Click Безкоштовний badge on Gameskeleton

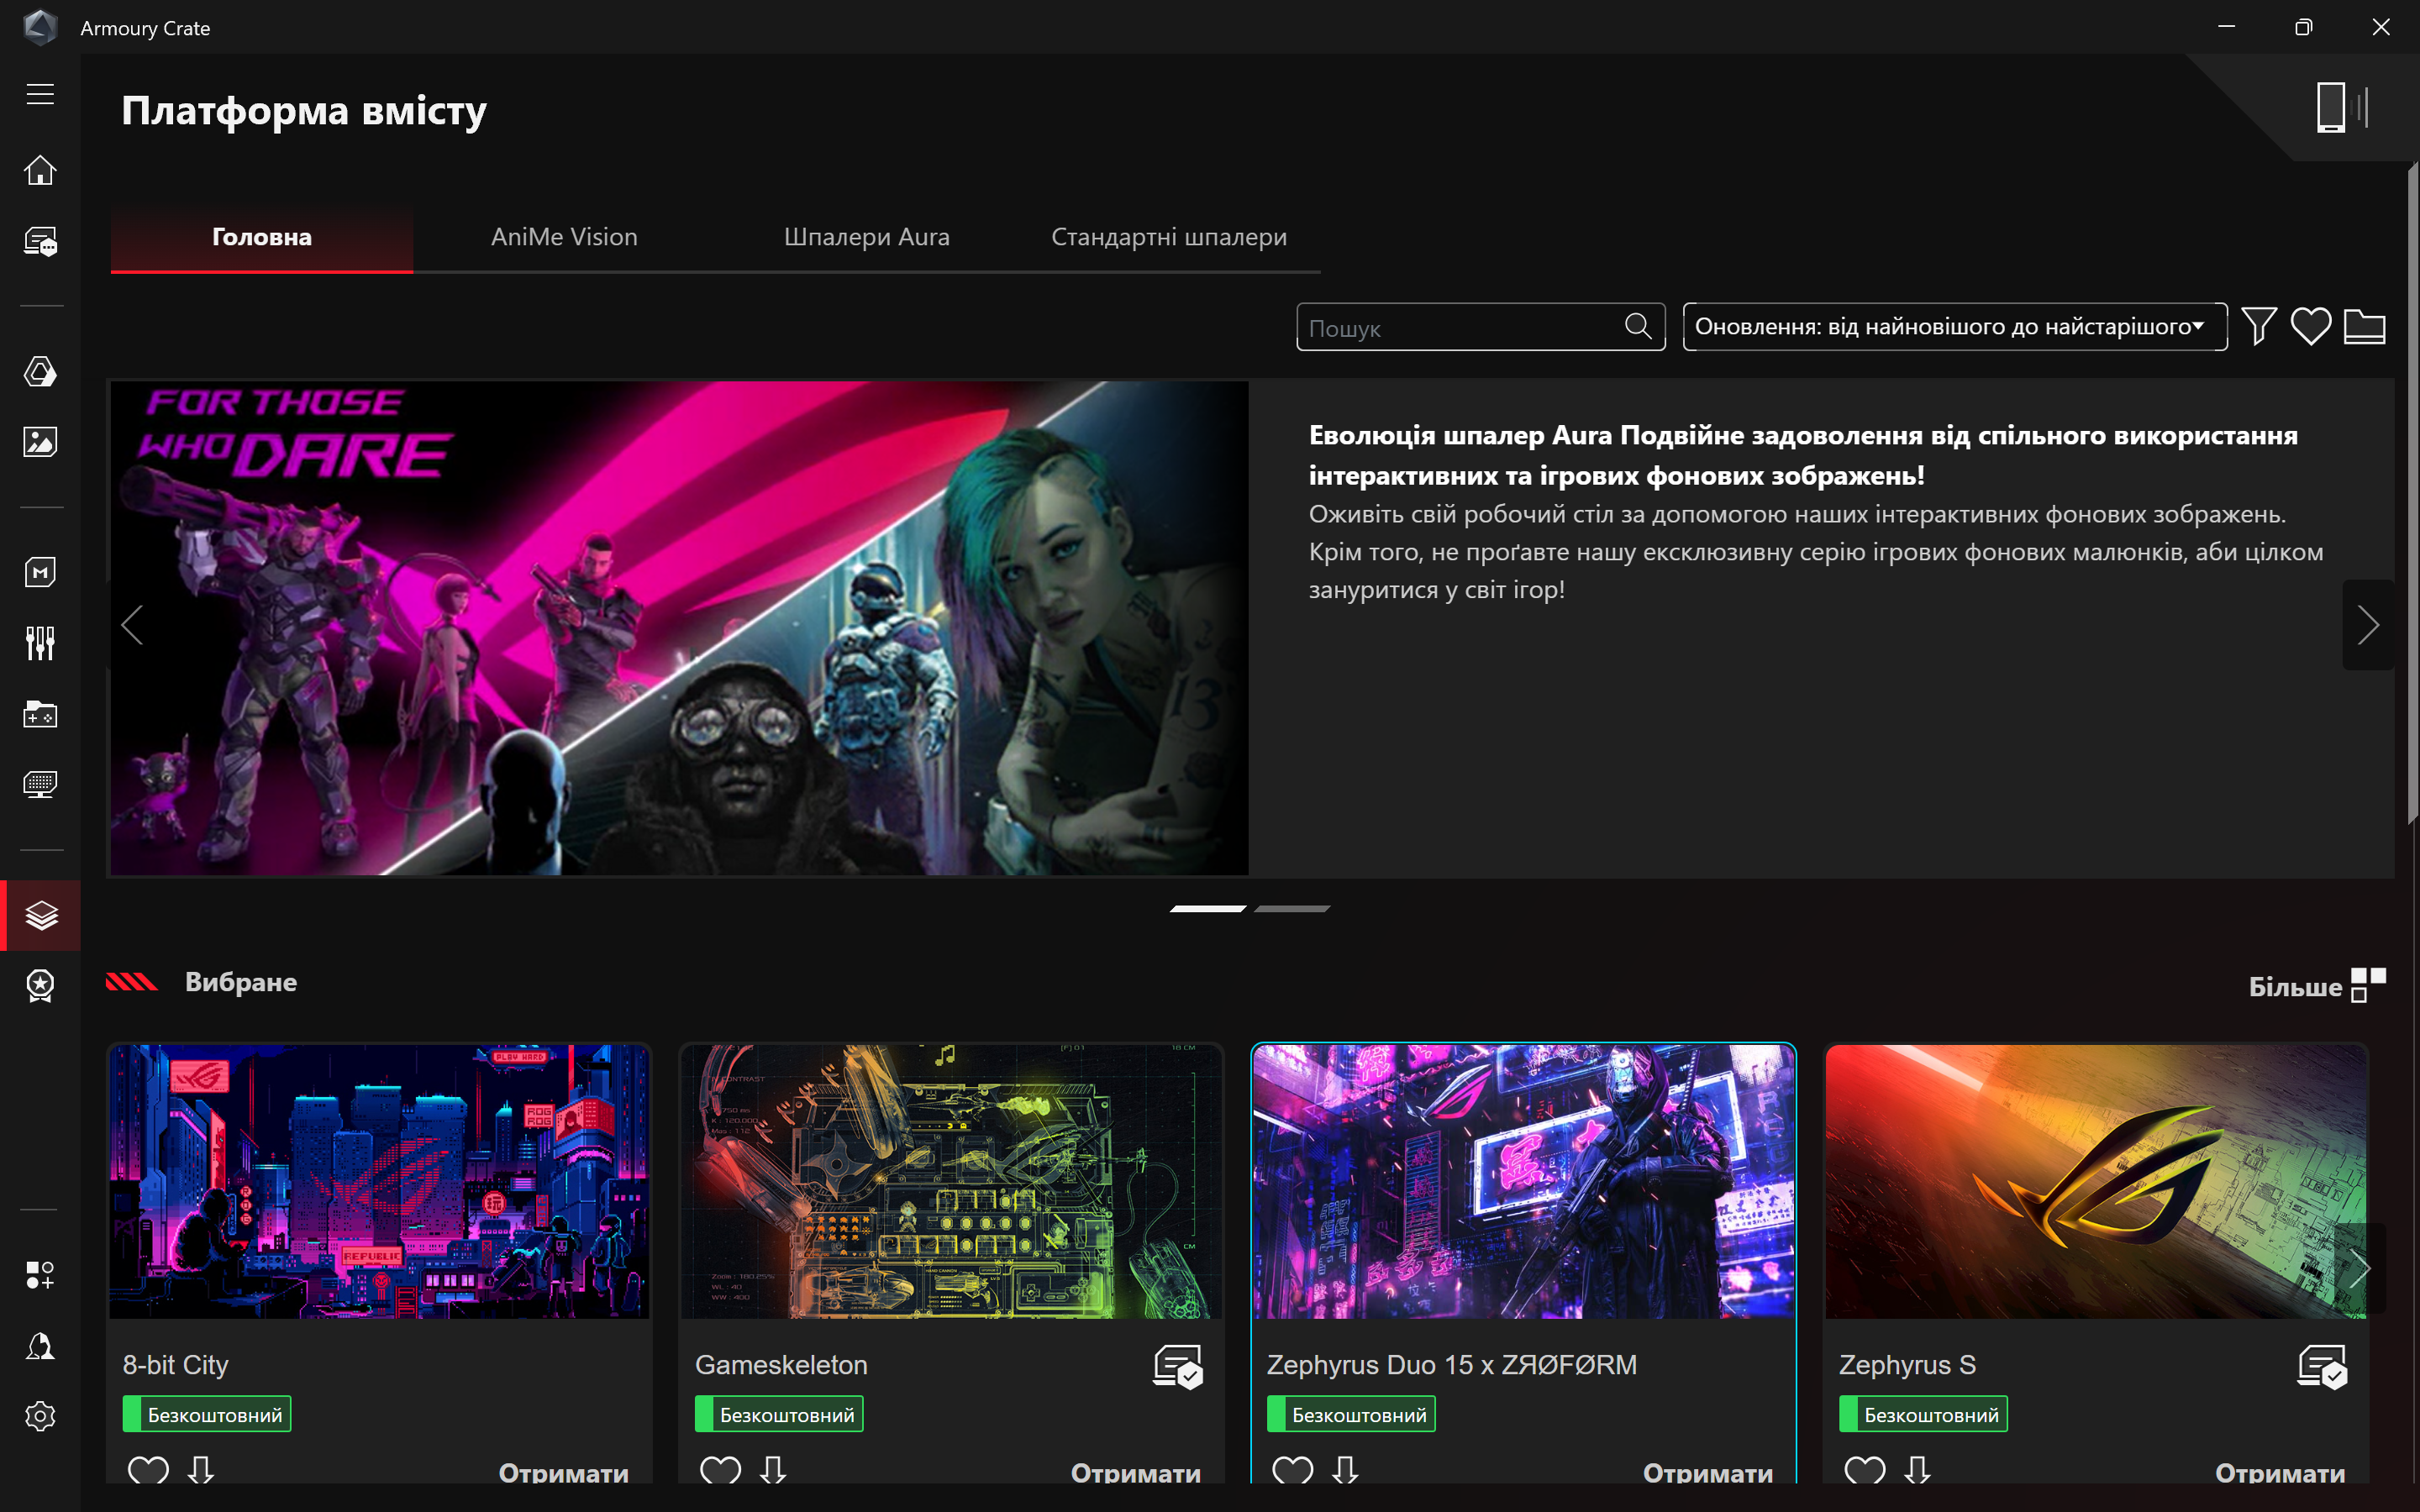(x=779, y=1414)
